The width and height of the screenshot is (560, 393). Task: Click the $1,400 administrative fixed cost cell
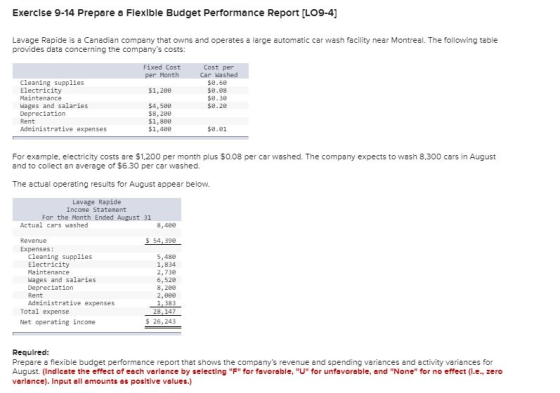click(160, 129)
